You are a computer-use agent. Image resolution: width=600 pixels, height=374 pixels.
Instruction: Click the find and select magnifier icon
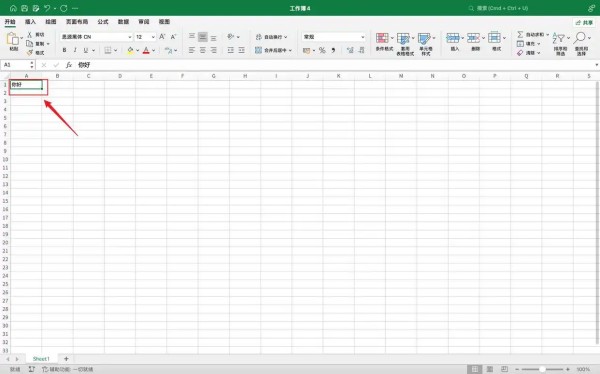point(580,38)
